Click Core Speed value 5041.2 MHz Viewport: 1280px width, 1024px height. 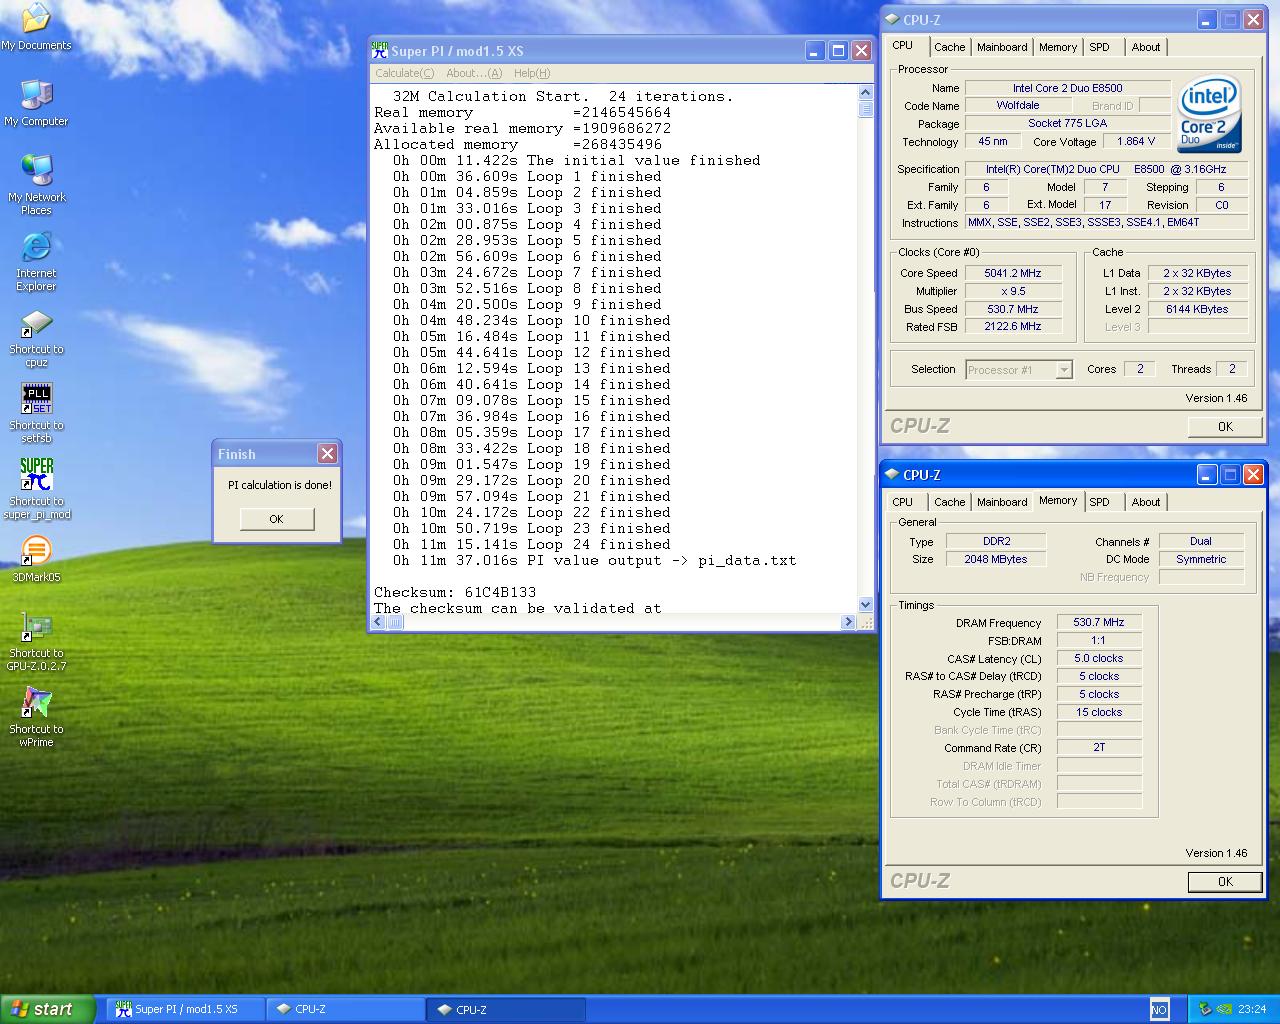coord(1012,273)
